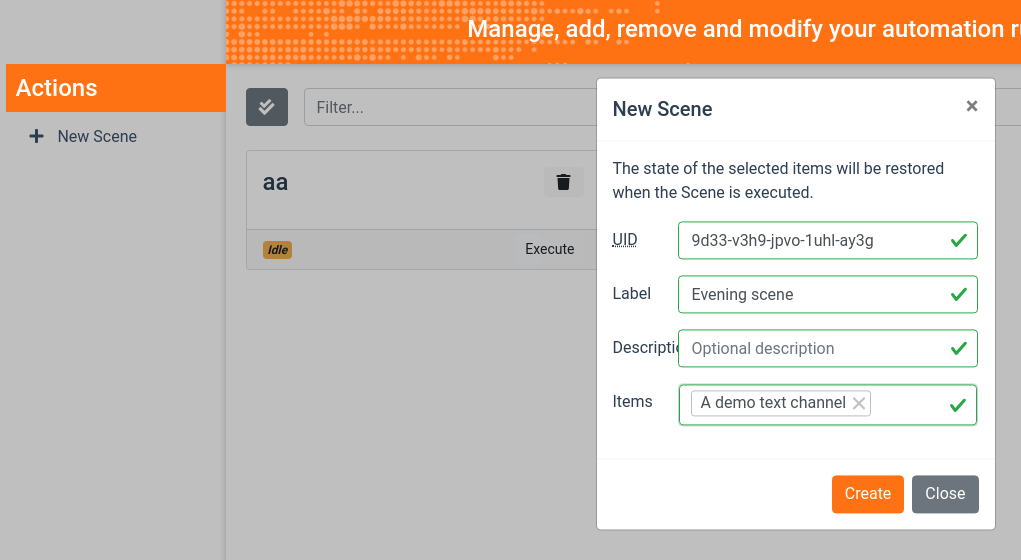Click the green checkmark in the Description field
The width and height of the screenshot is (1021, 560).
pyautogui.click(x=958, y=348)
